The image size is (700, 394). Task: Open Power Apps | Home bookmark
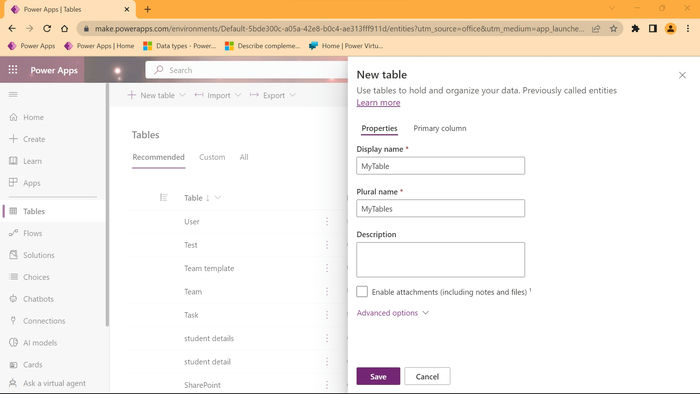tap(99, 46)
